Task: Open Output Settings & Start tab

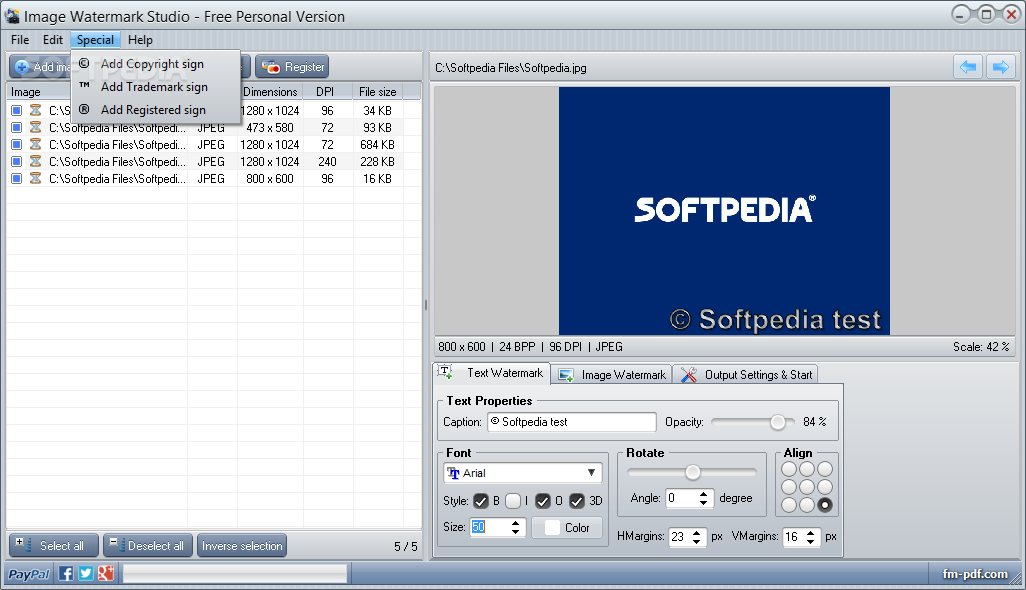Action: pos(746,375)
